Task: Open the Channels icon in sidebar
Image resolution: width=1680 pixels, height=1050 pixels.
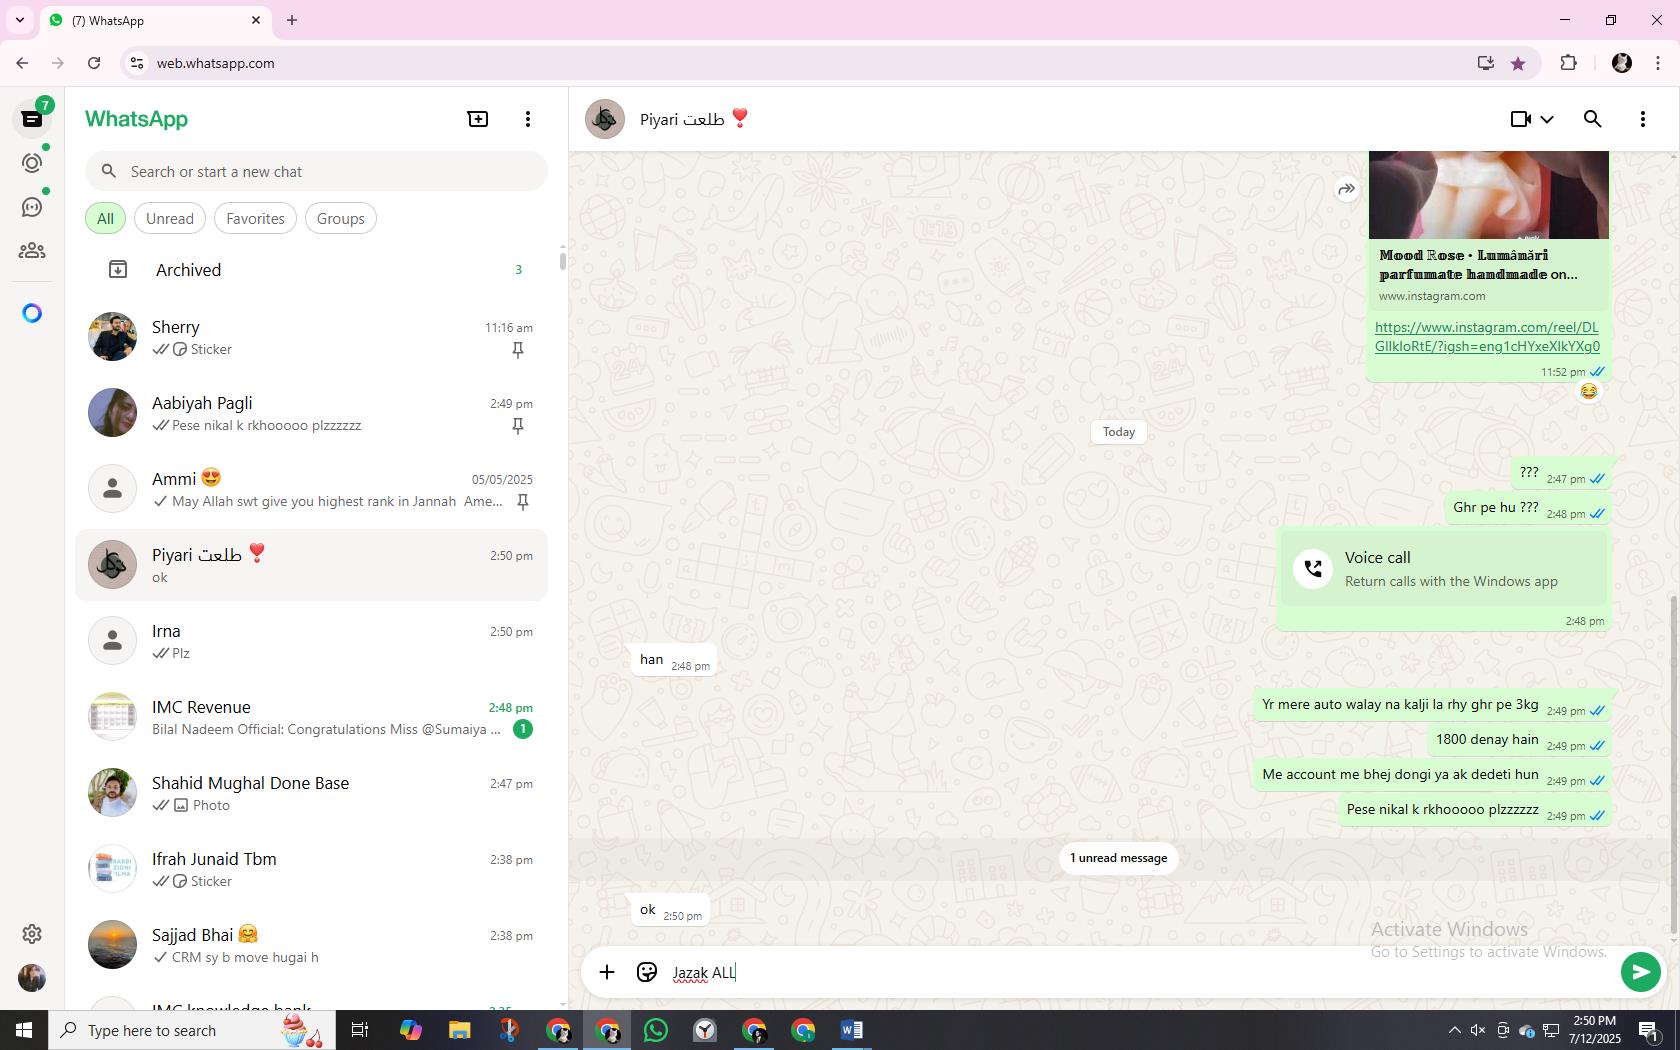Action: click(x=32, y=207)
